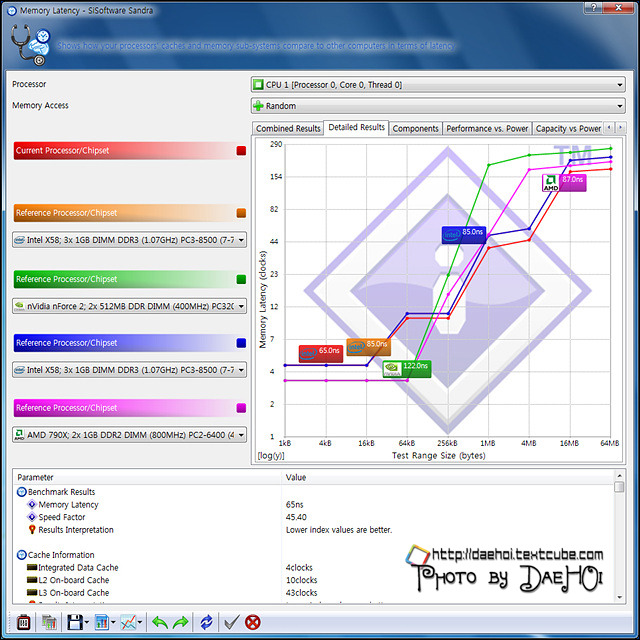640x640 pixels.
Task: Select the L3 On-board Cache row
Action: pyautogui.click(x=73, y=593)
